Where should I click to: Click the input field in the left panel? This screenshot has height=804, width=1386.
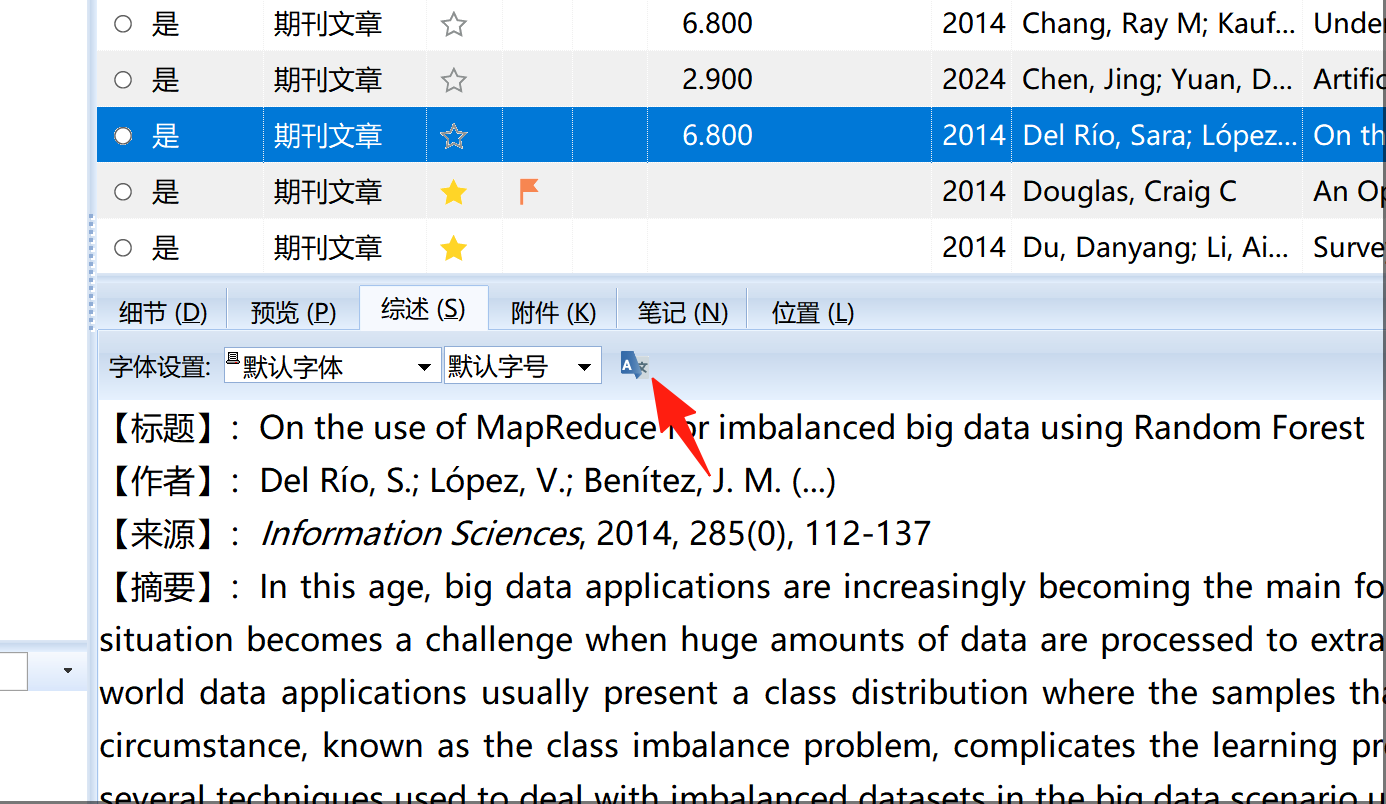point(13,670)
